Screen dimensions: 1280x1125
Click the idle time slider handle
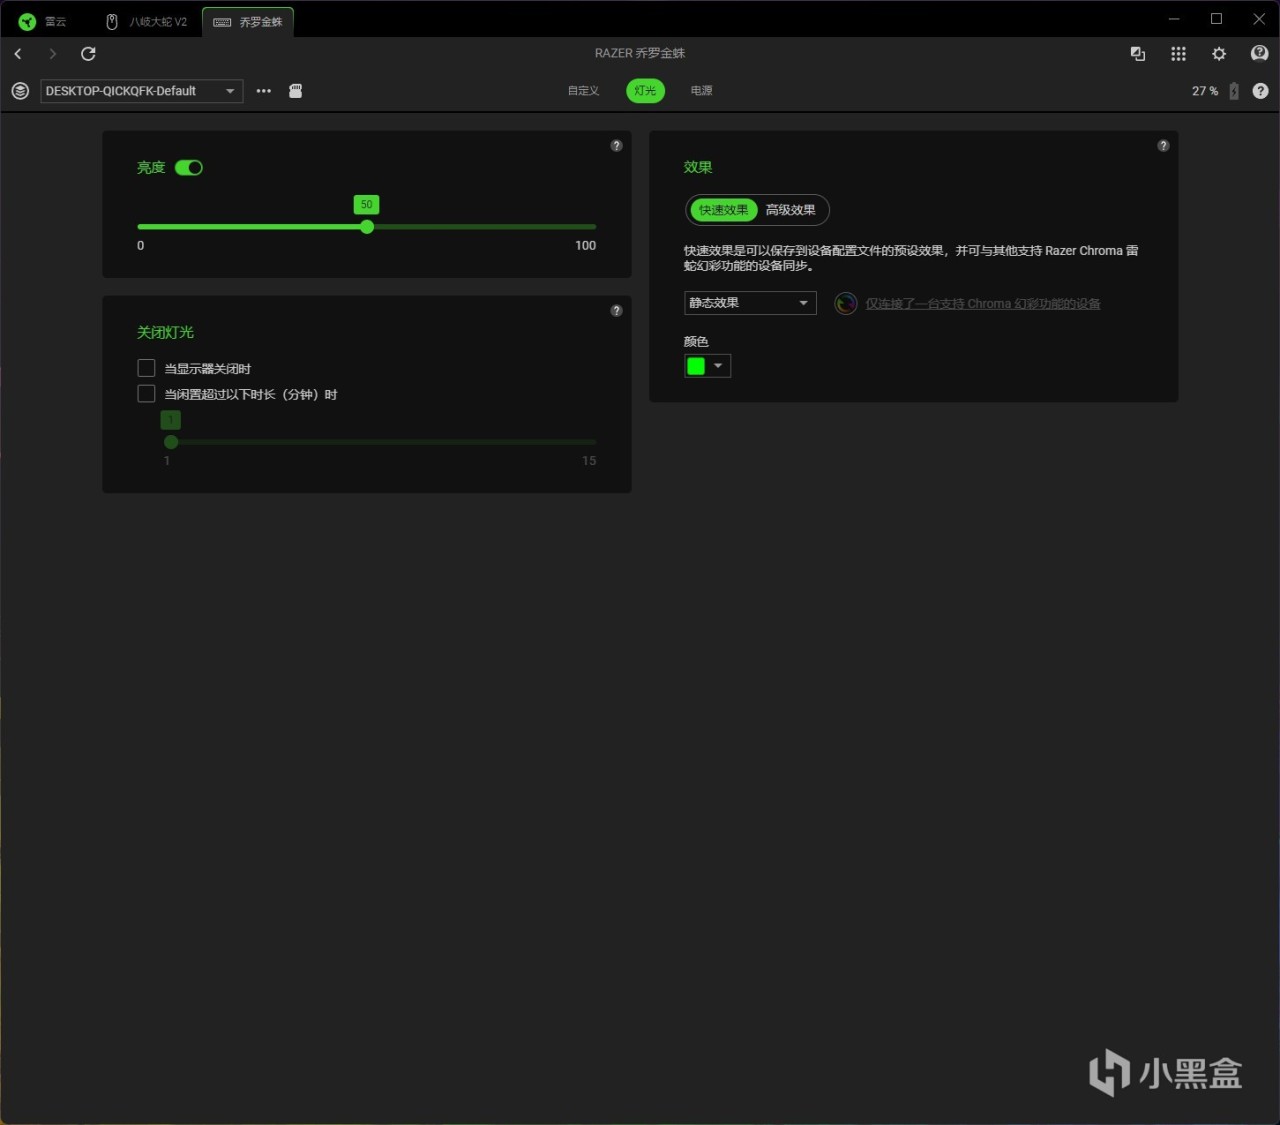pos(171,442)
